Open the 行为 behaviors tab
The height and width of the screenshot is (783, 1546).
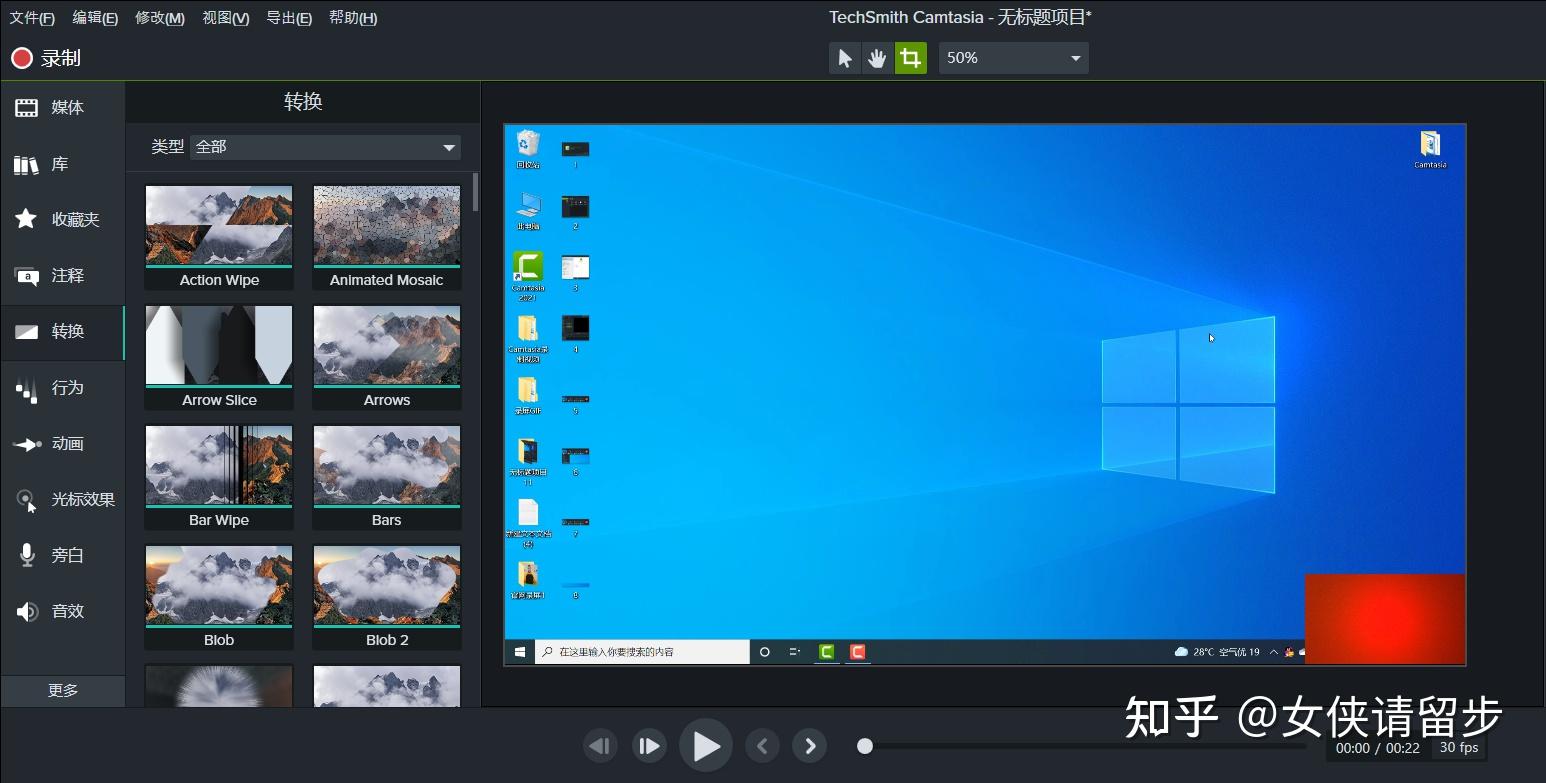(63, 388)
